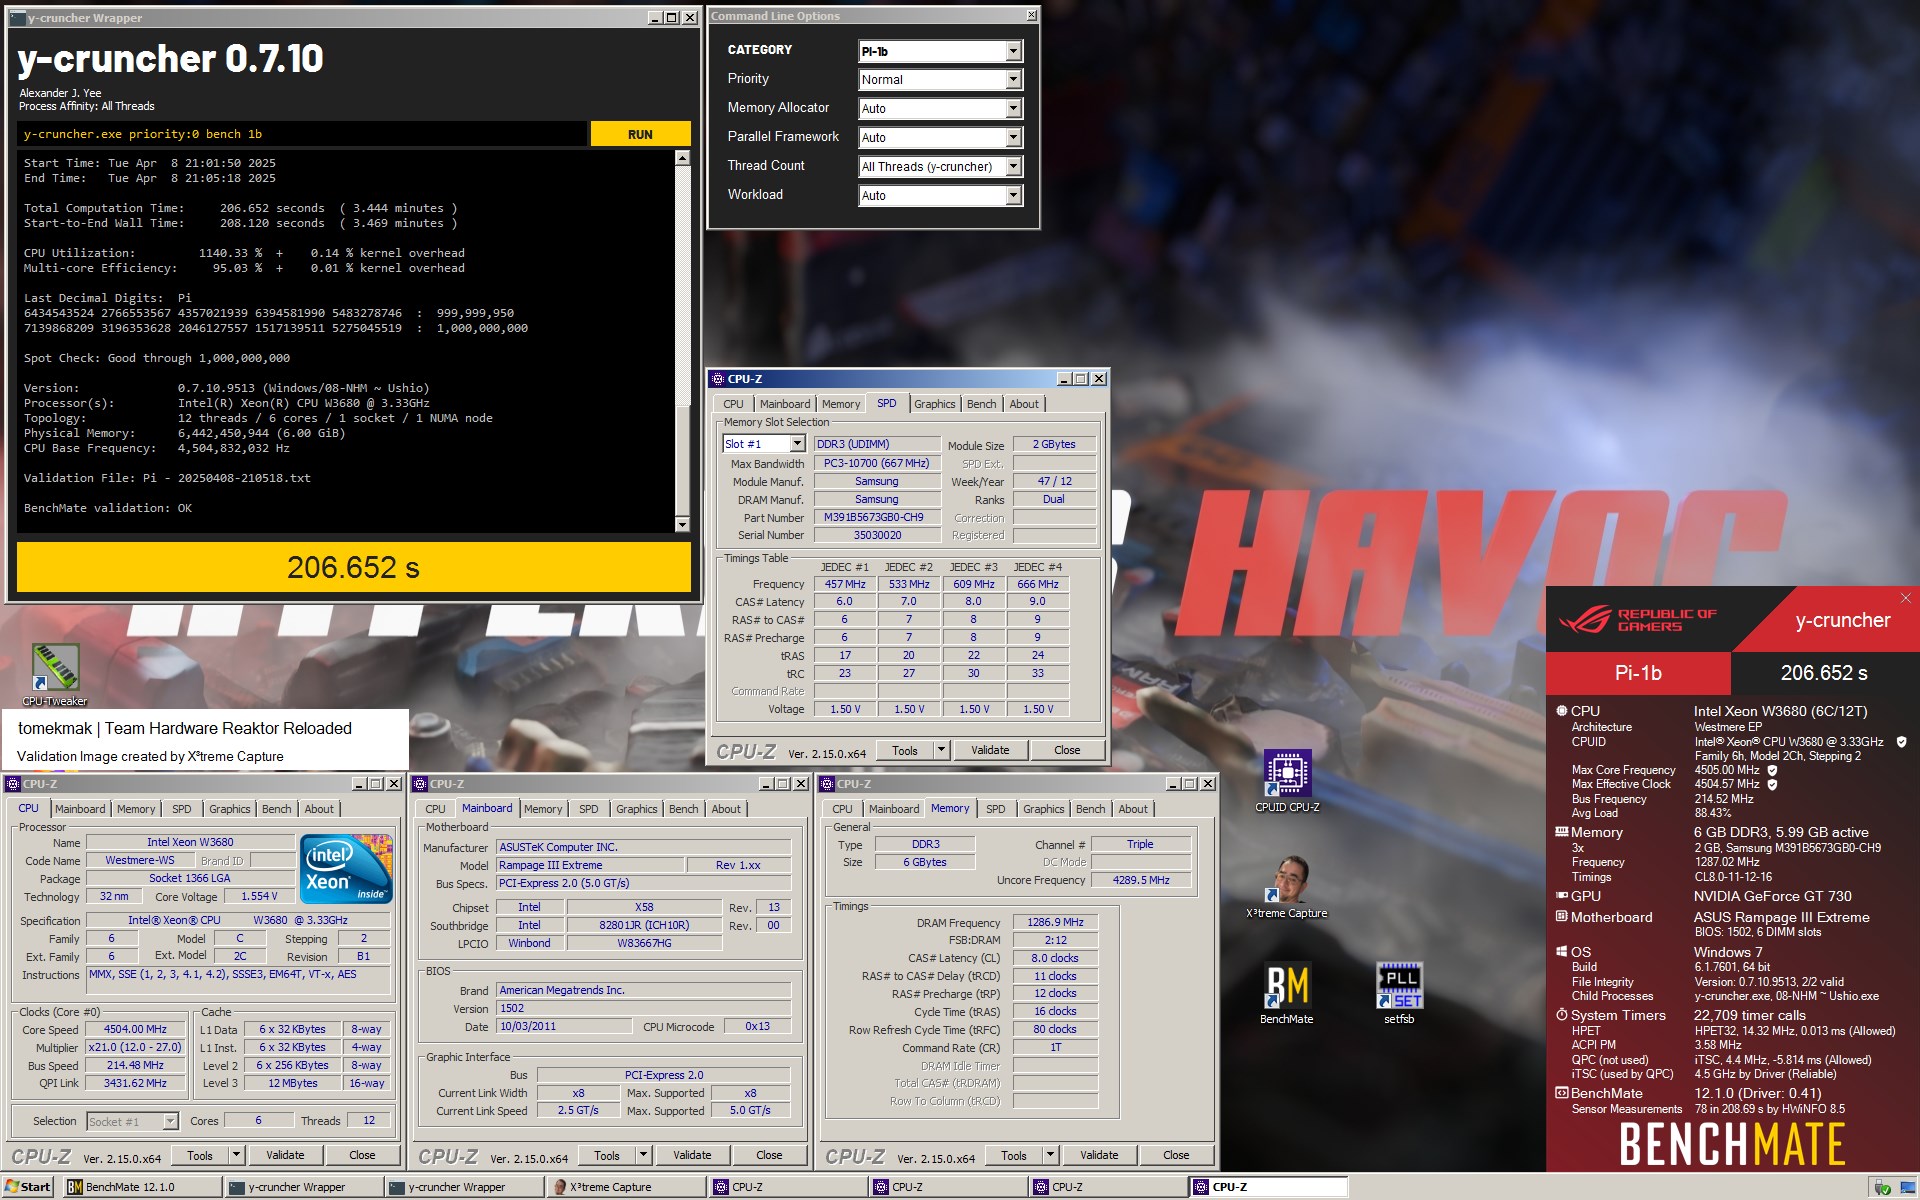The width and height of the screenshot is (1920, 1200).
Task: Click Validate in the Memory CPU-Z window
Action: 1099,1155
